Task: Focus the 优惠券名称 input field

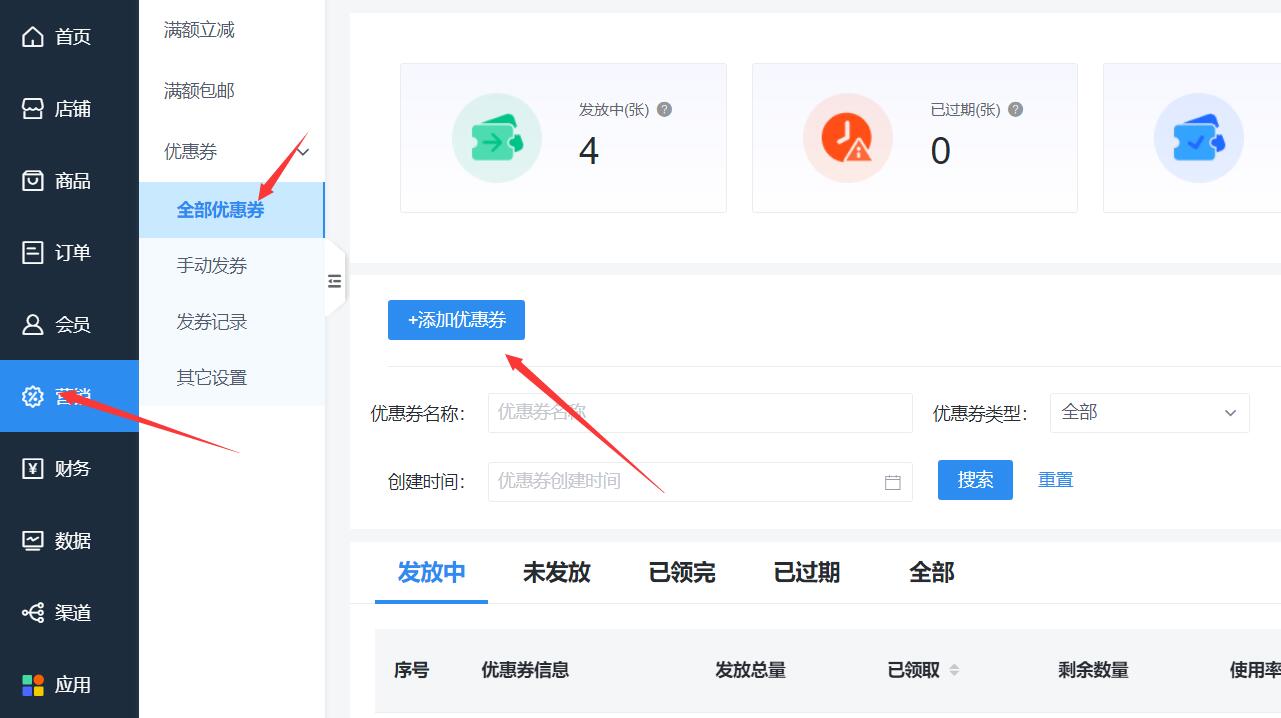Action: point(700,413)
